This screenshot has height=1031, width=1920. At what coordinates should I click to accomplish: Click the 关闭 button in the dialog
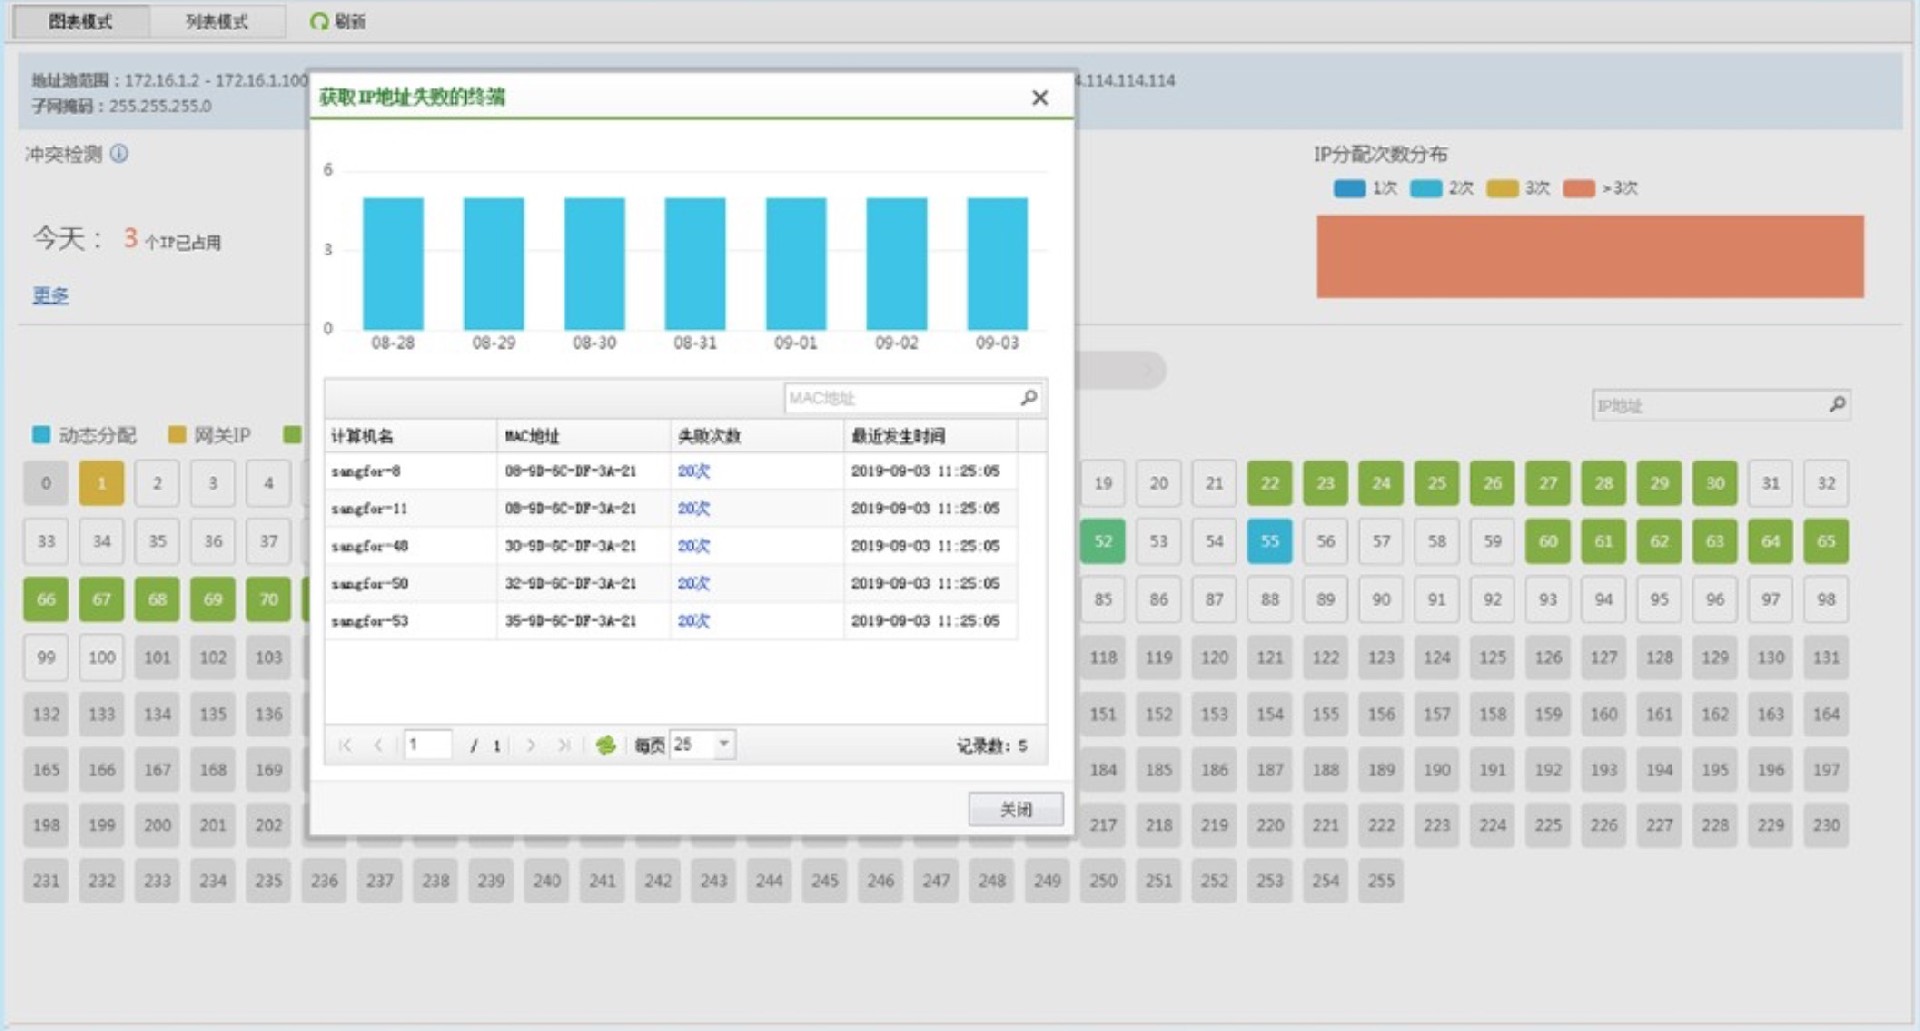point(1015,809)
